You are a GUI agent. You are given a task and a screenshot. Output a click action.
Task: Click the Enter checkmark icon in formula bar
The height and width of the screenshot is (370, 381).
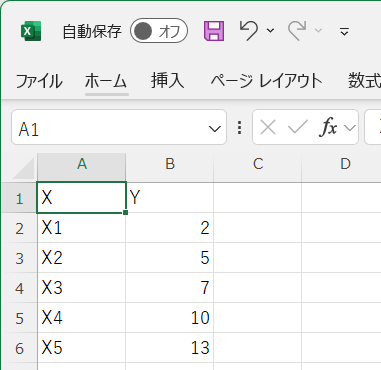[297, 128]
